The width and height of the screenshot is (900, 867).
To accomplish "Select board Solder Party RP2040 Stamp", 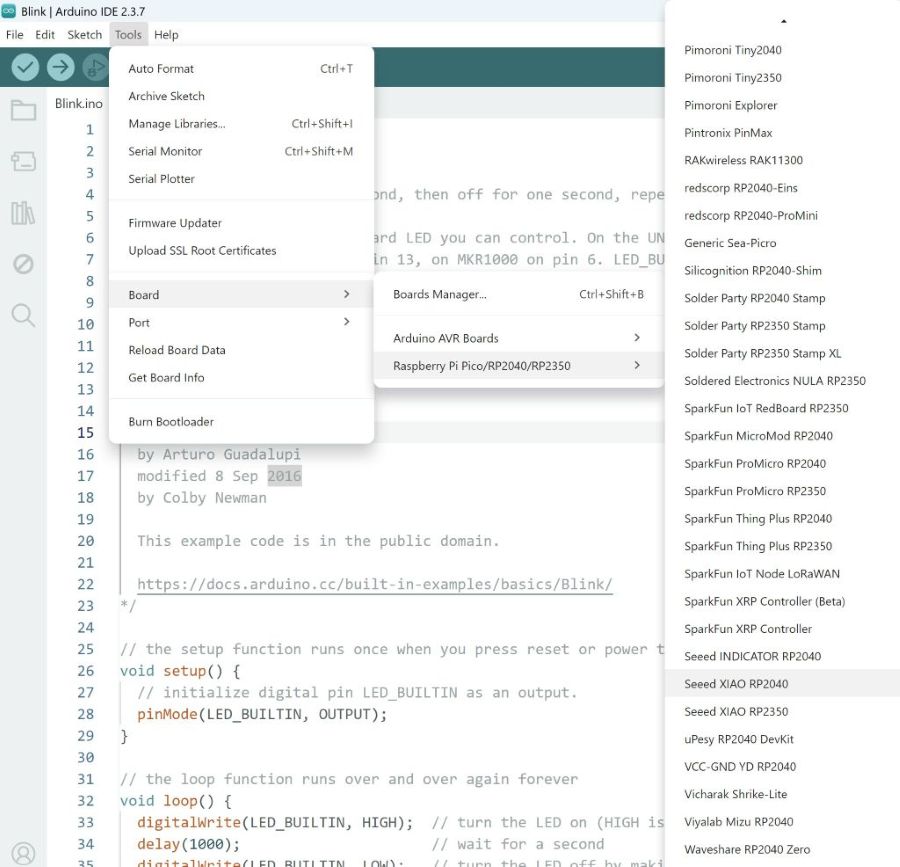I will 782,298.
